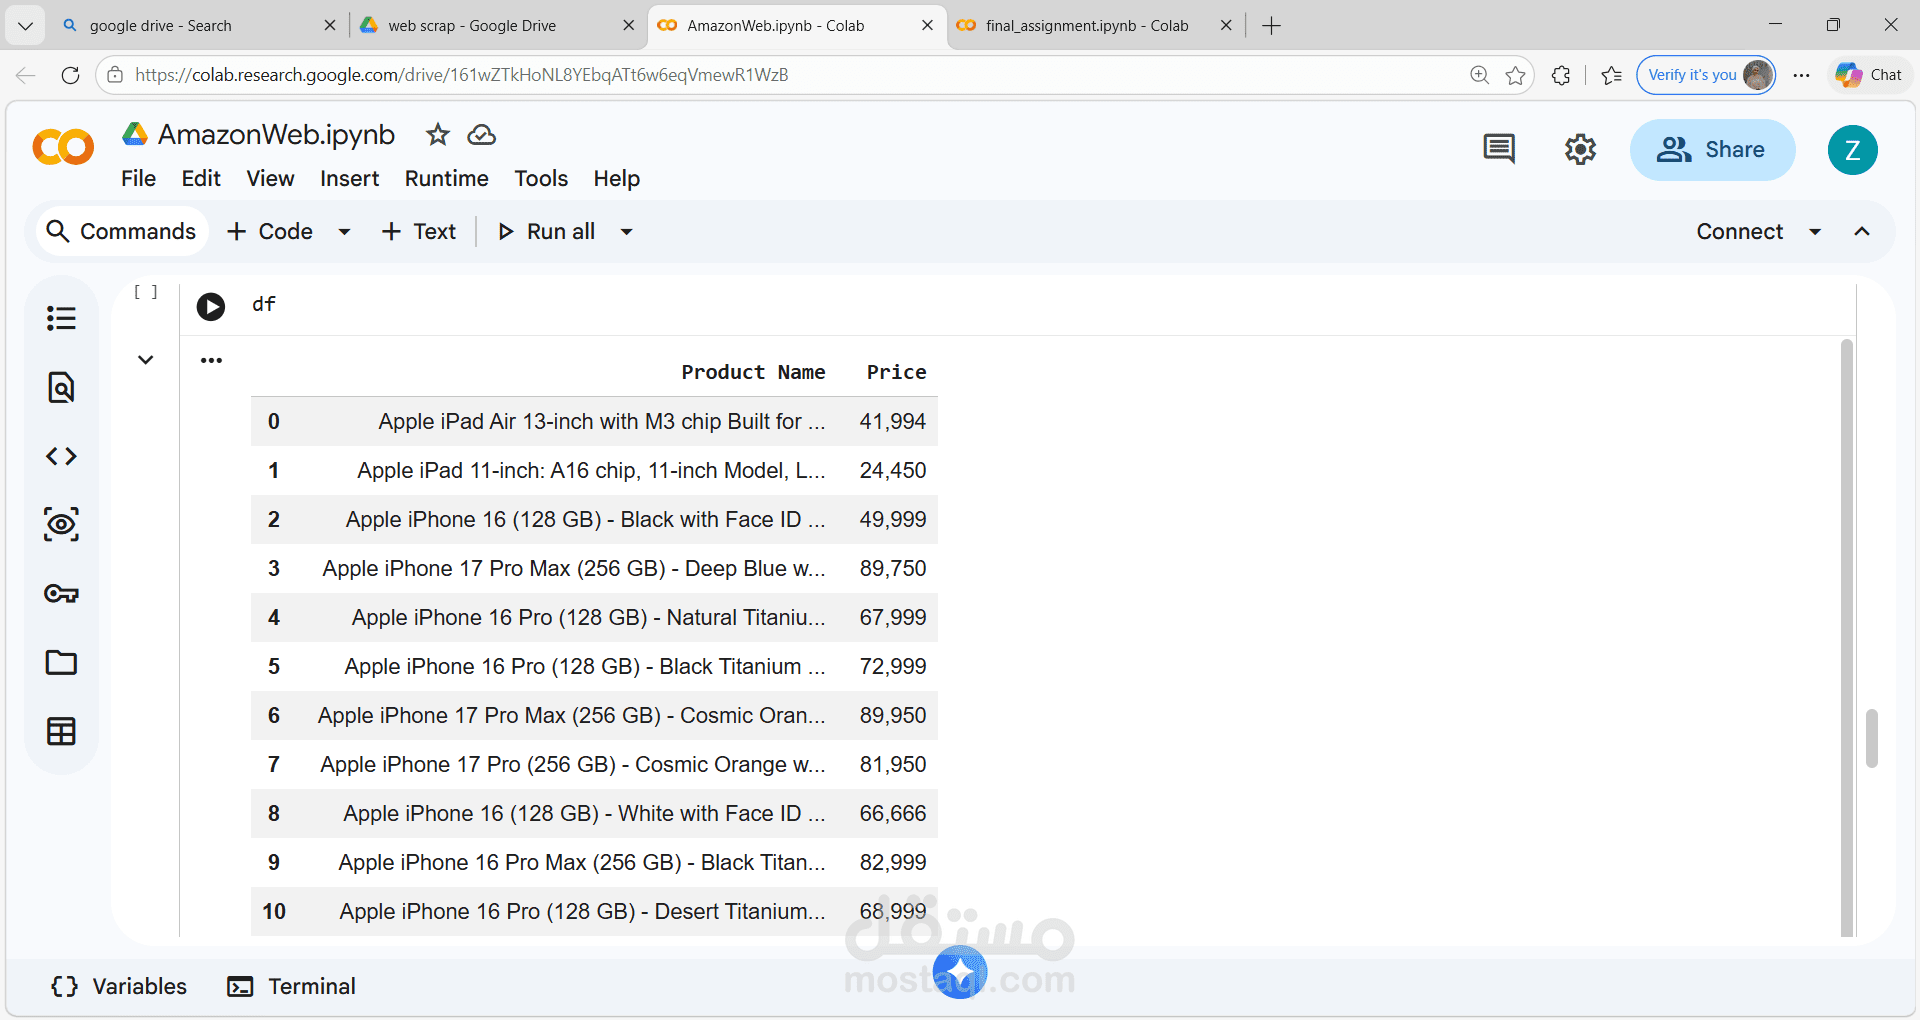
Task: Open the browser zoom control
Action: [x=1479, y=75]
